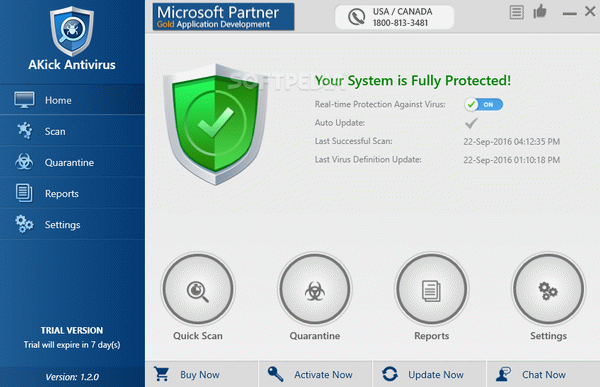Open the list menu icon in title bar

(517, 12)
